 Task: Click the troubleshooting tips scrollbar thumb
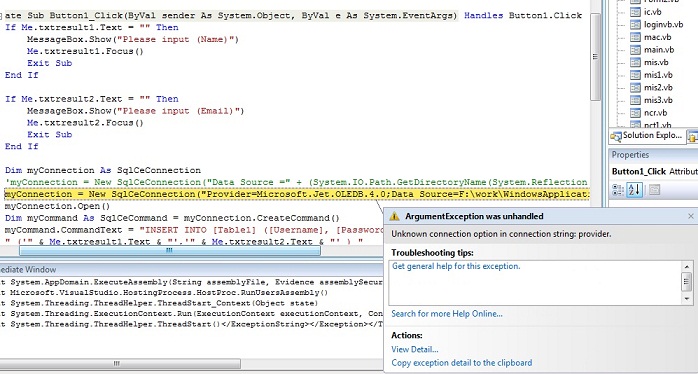[x=686, y=281]
